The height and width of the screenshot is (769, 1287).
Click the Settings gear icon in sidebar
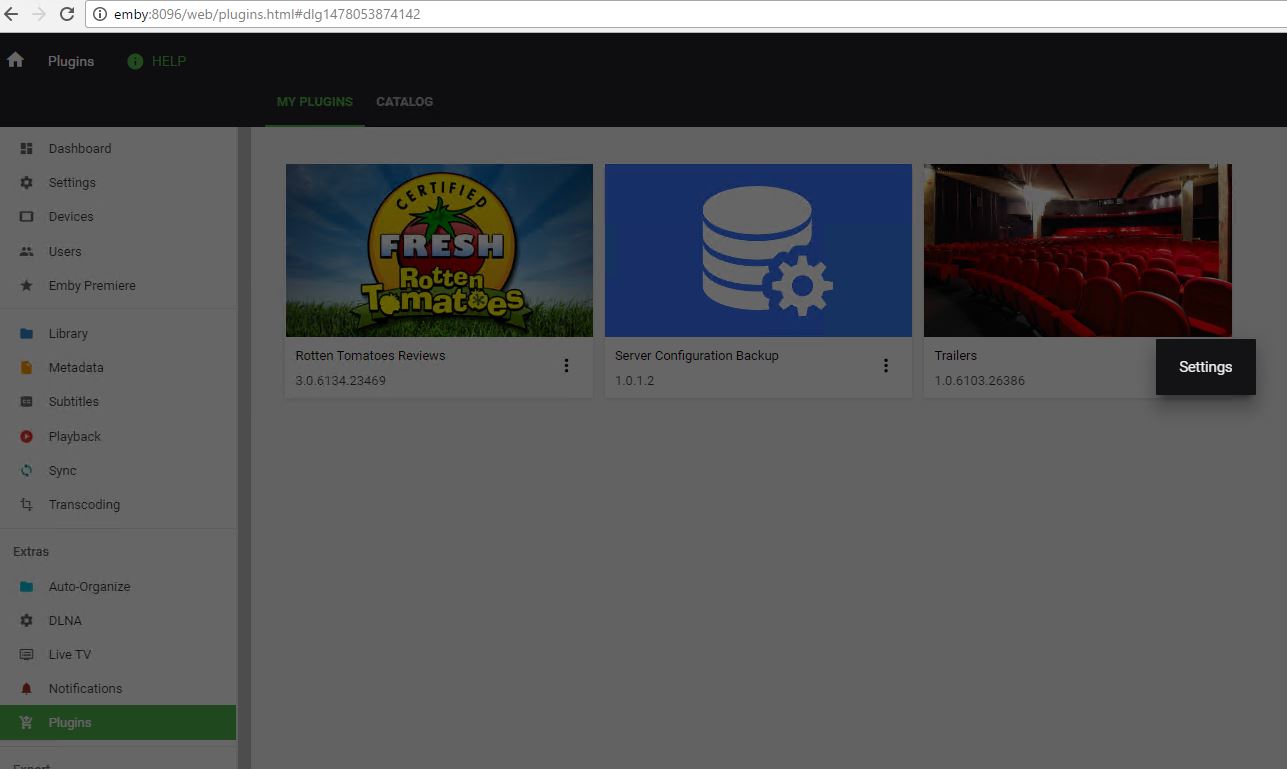click(27, 183)
